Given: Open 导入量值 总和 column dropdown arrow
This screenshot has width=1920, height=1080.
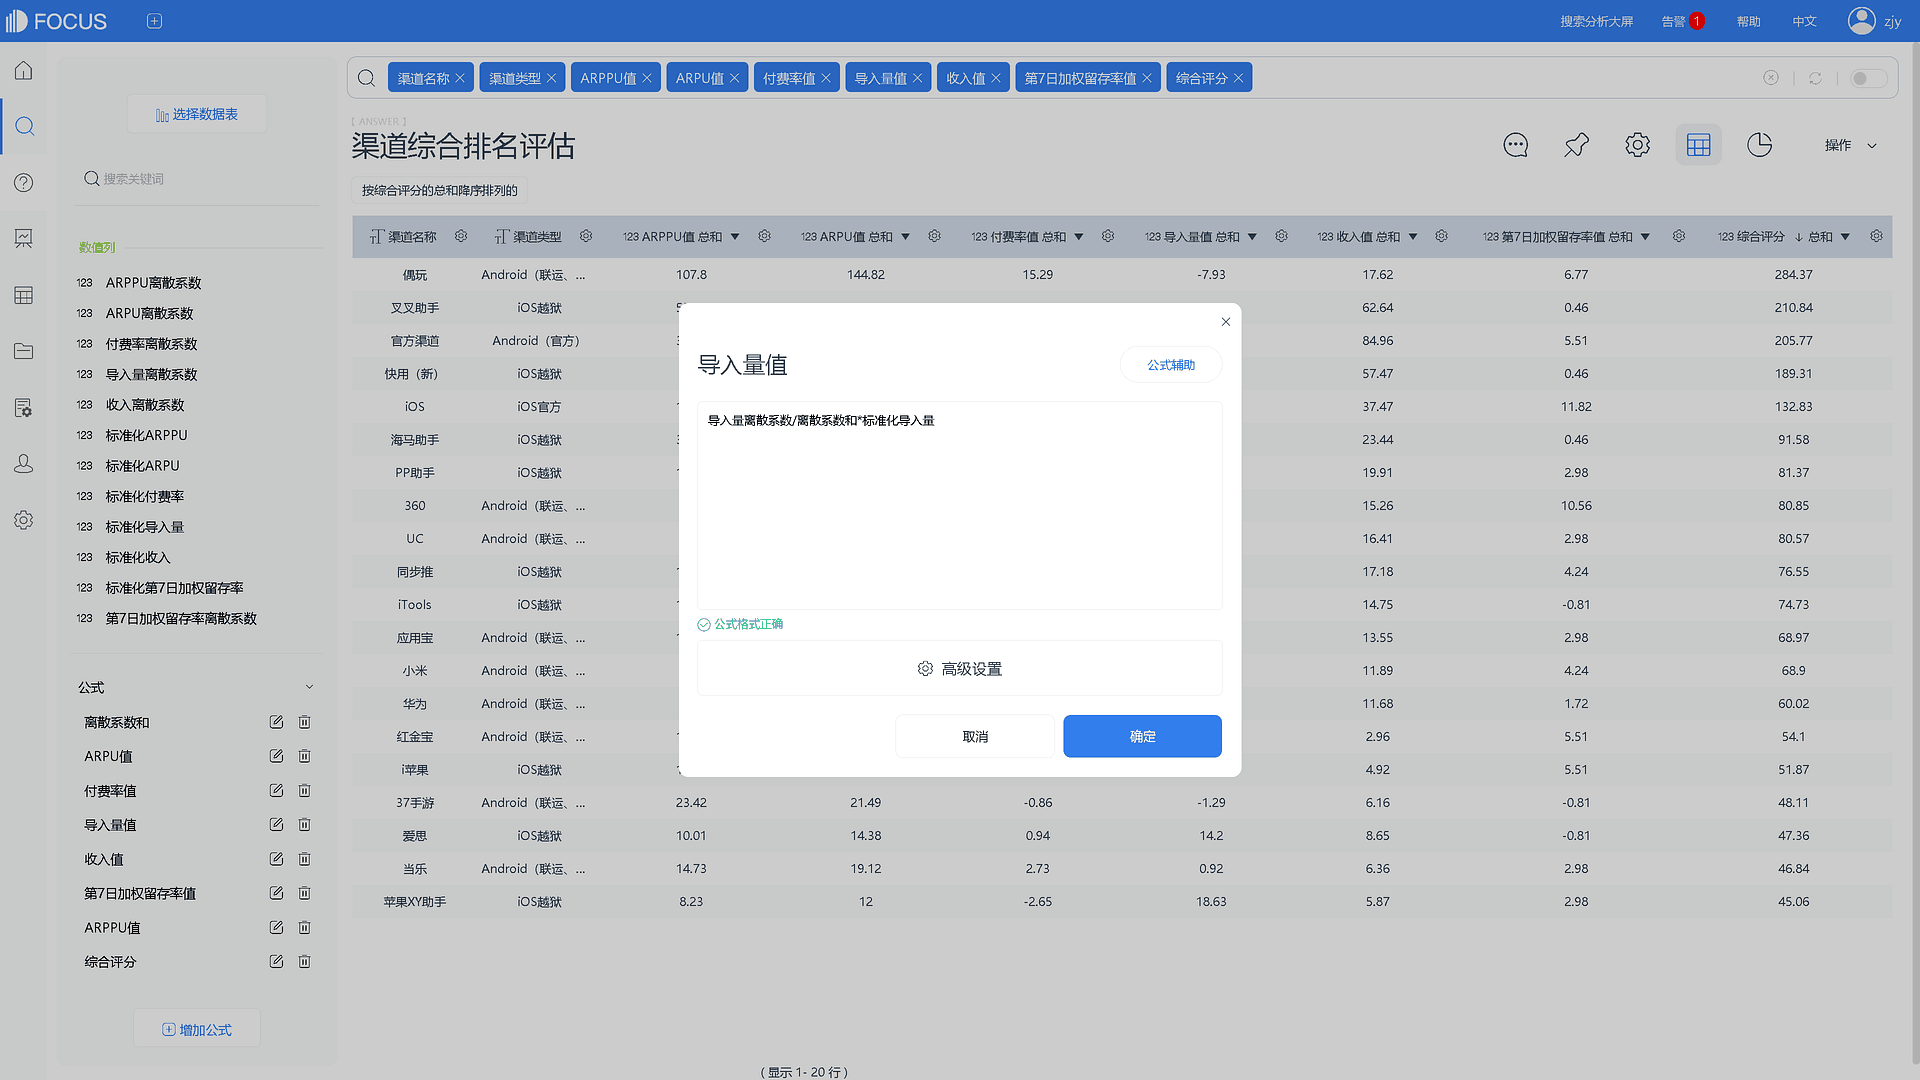Looking at the screenshot, I should tap(1252, 237).
